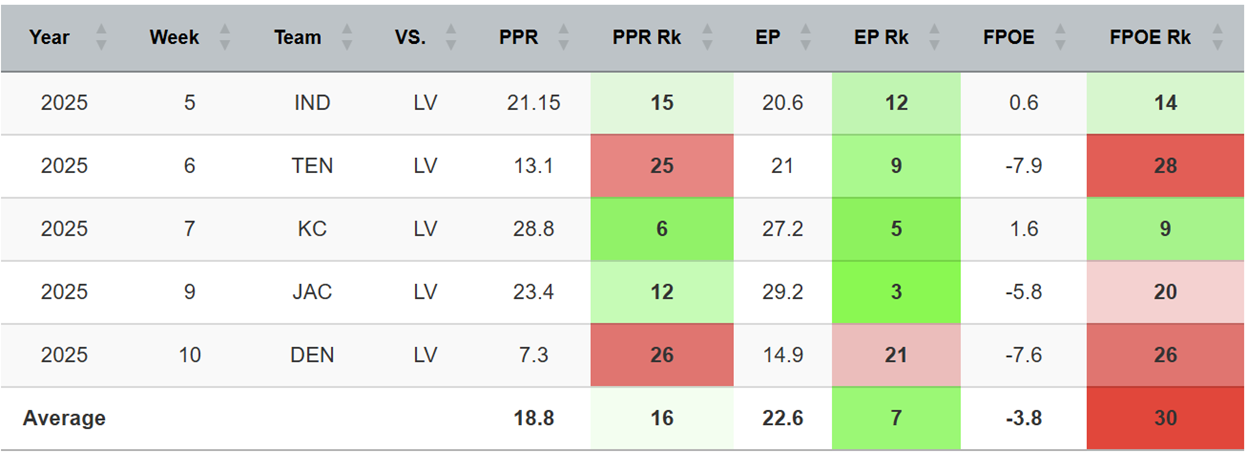Select the IND team cell
1247x452 pixels.
coord(312,103)
